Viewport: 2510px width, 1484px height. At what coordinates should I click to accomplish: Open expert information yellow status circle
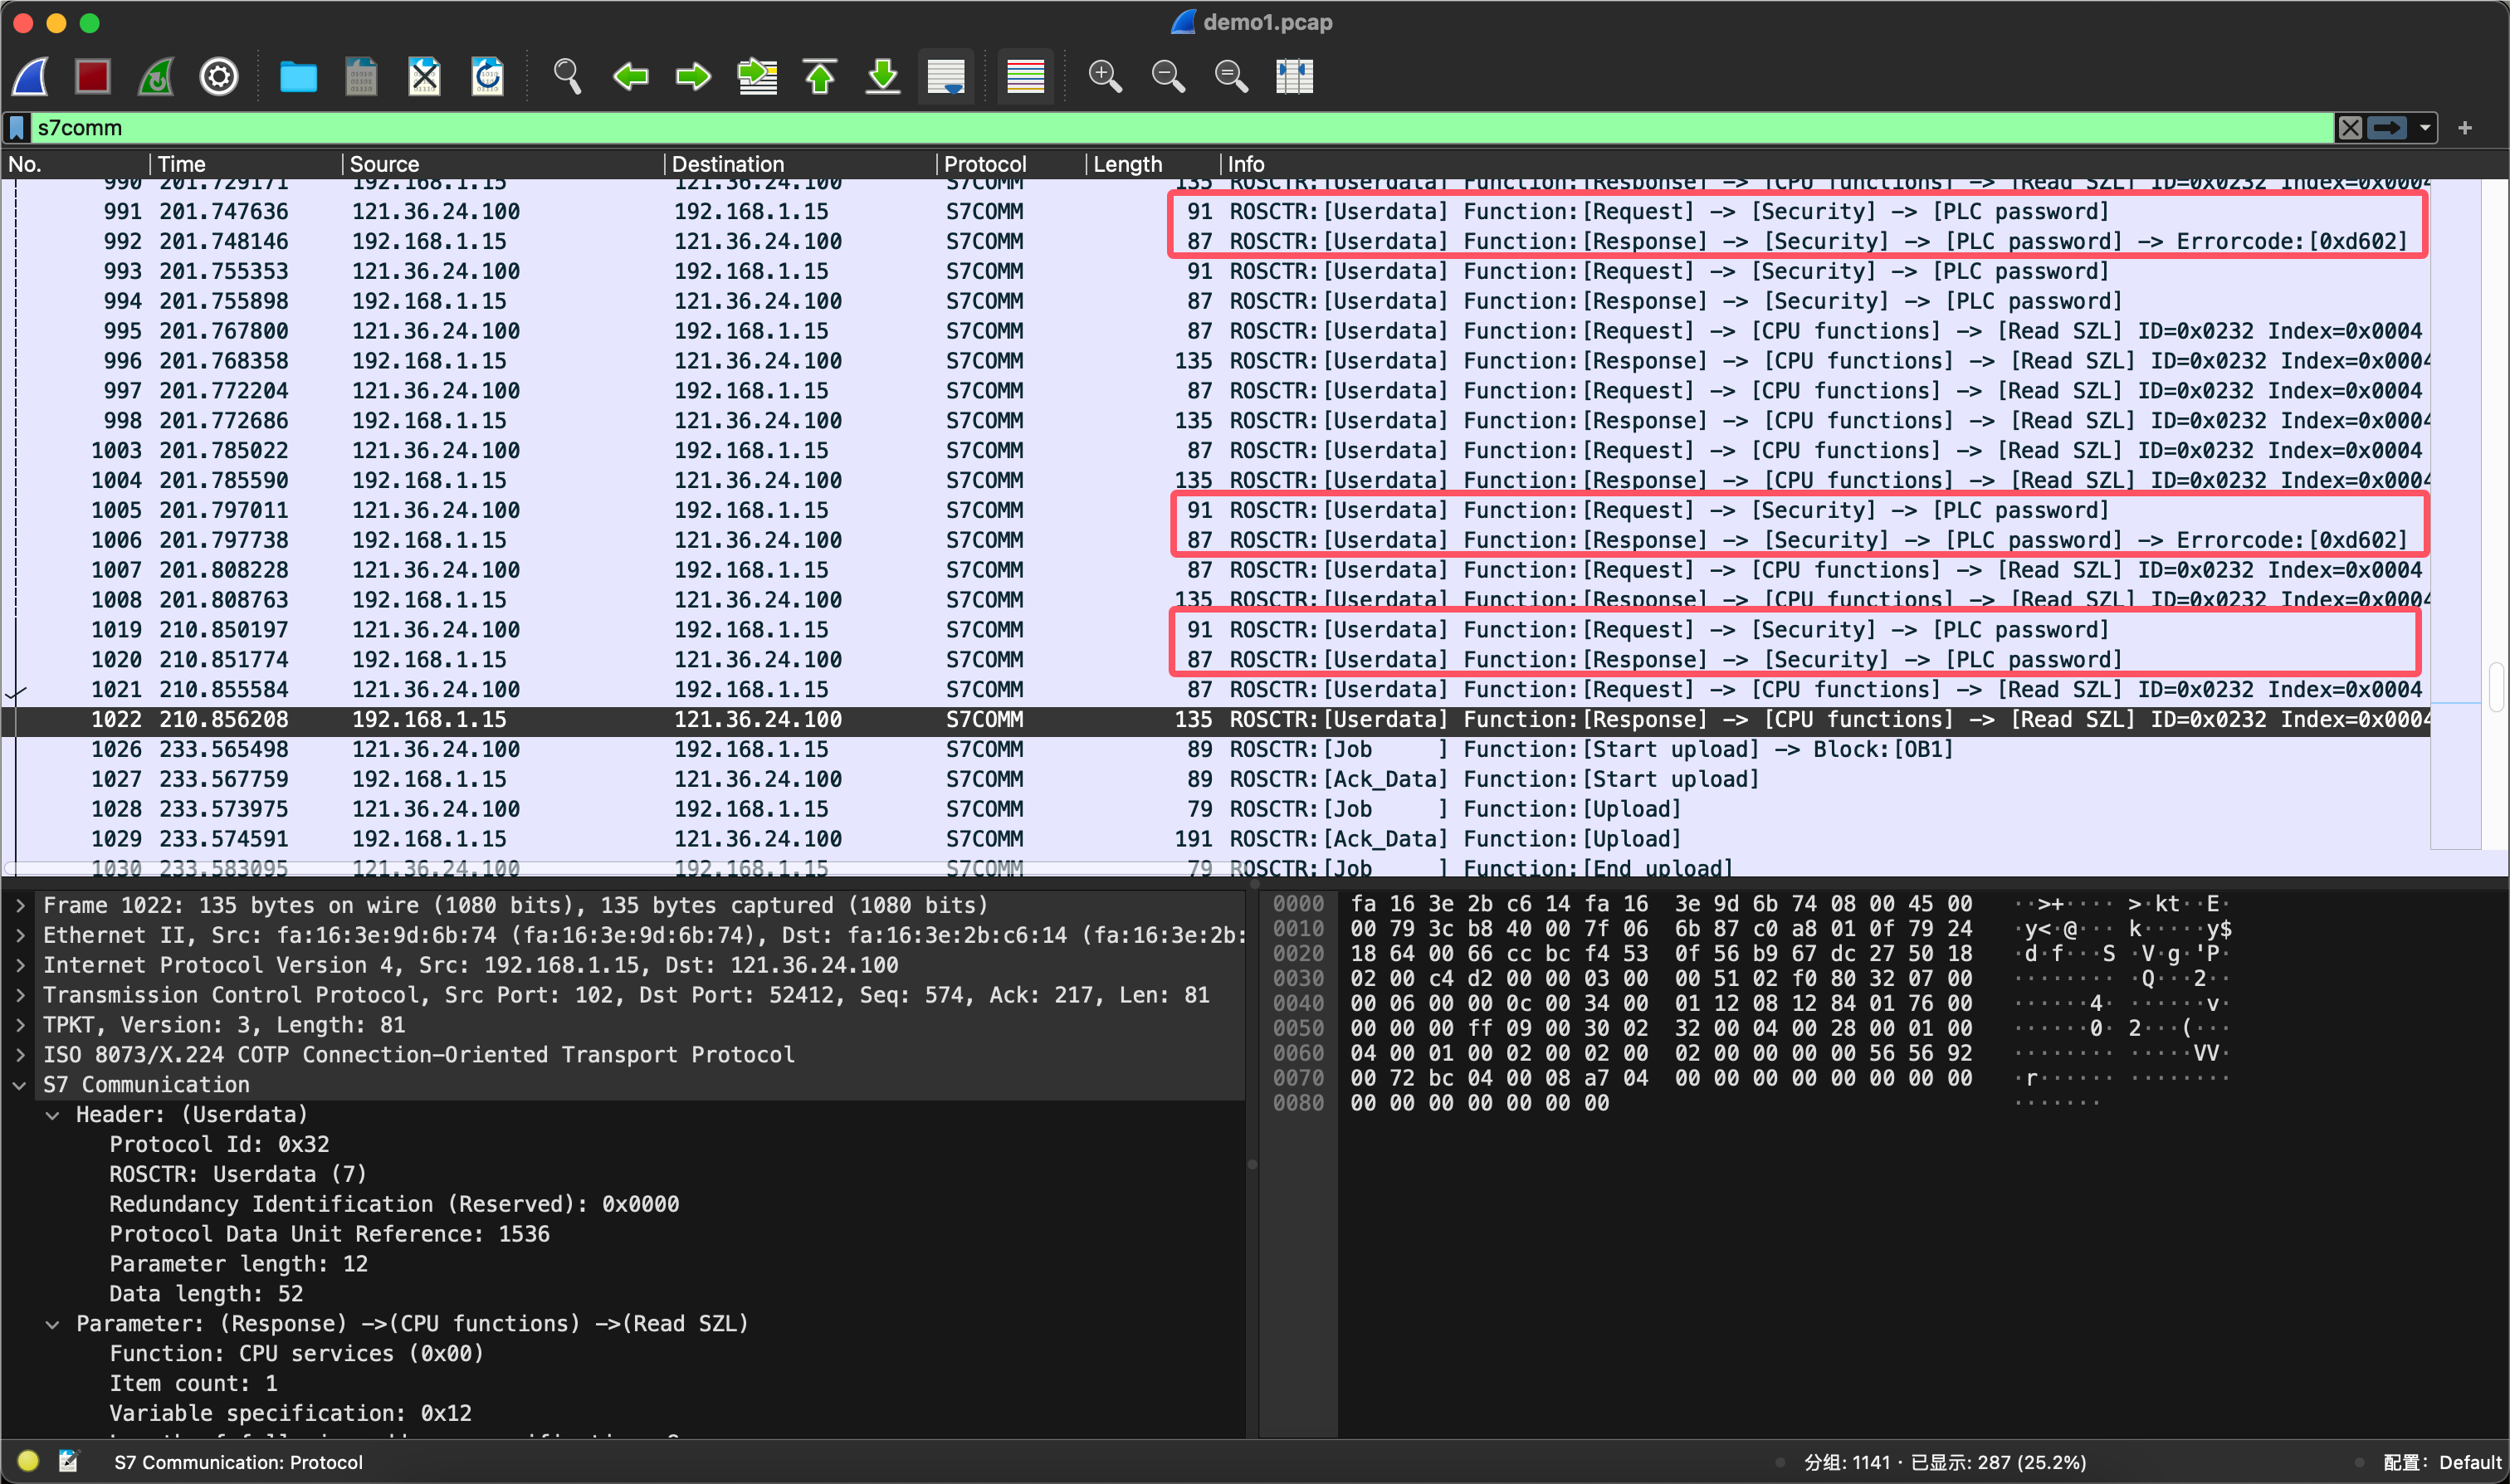point(28,1462)
